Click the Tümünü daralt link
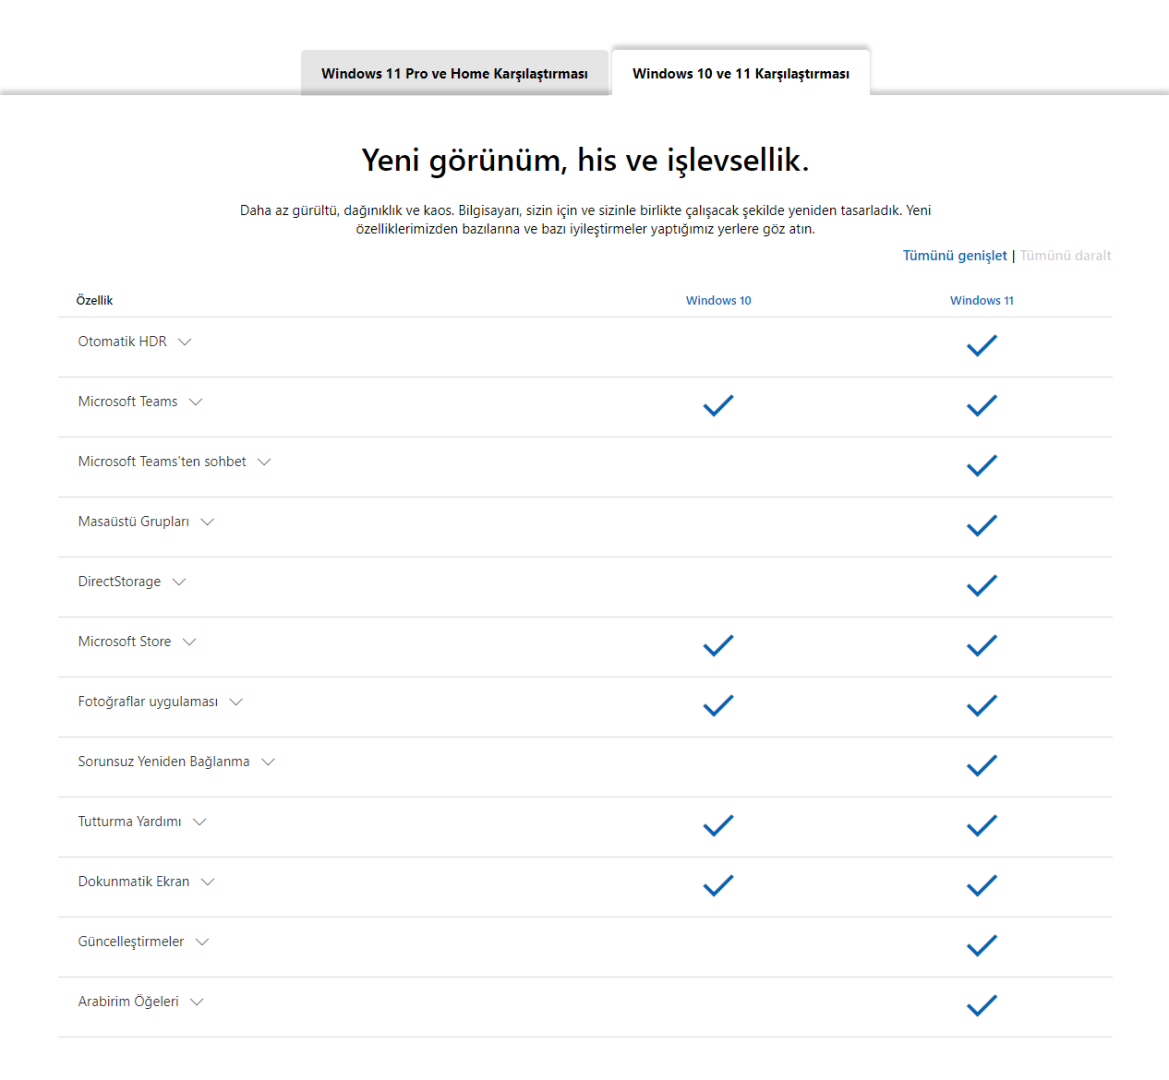The image size is (1169, 1080). coord(1065,256)
